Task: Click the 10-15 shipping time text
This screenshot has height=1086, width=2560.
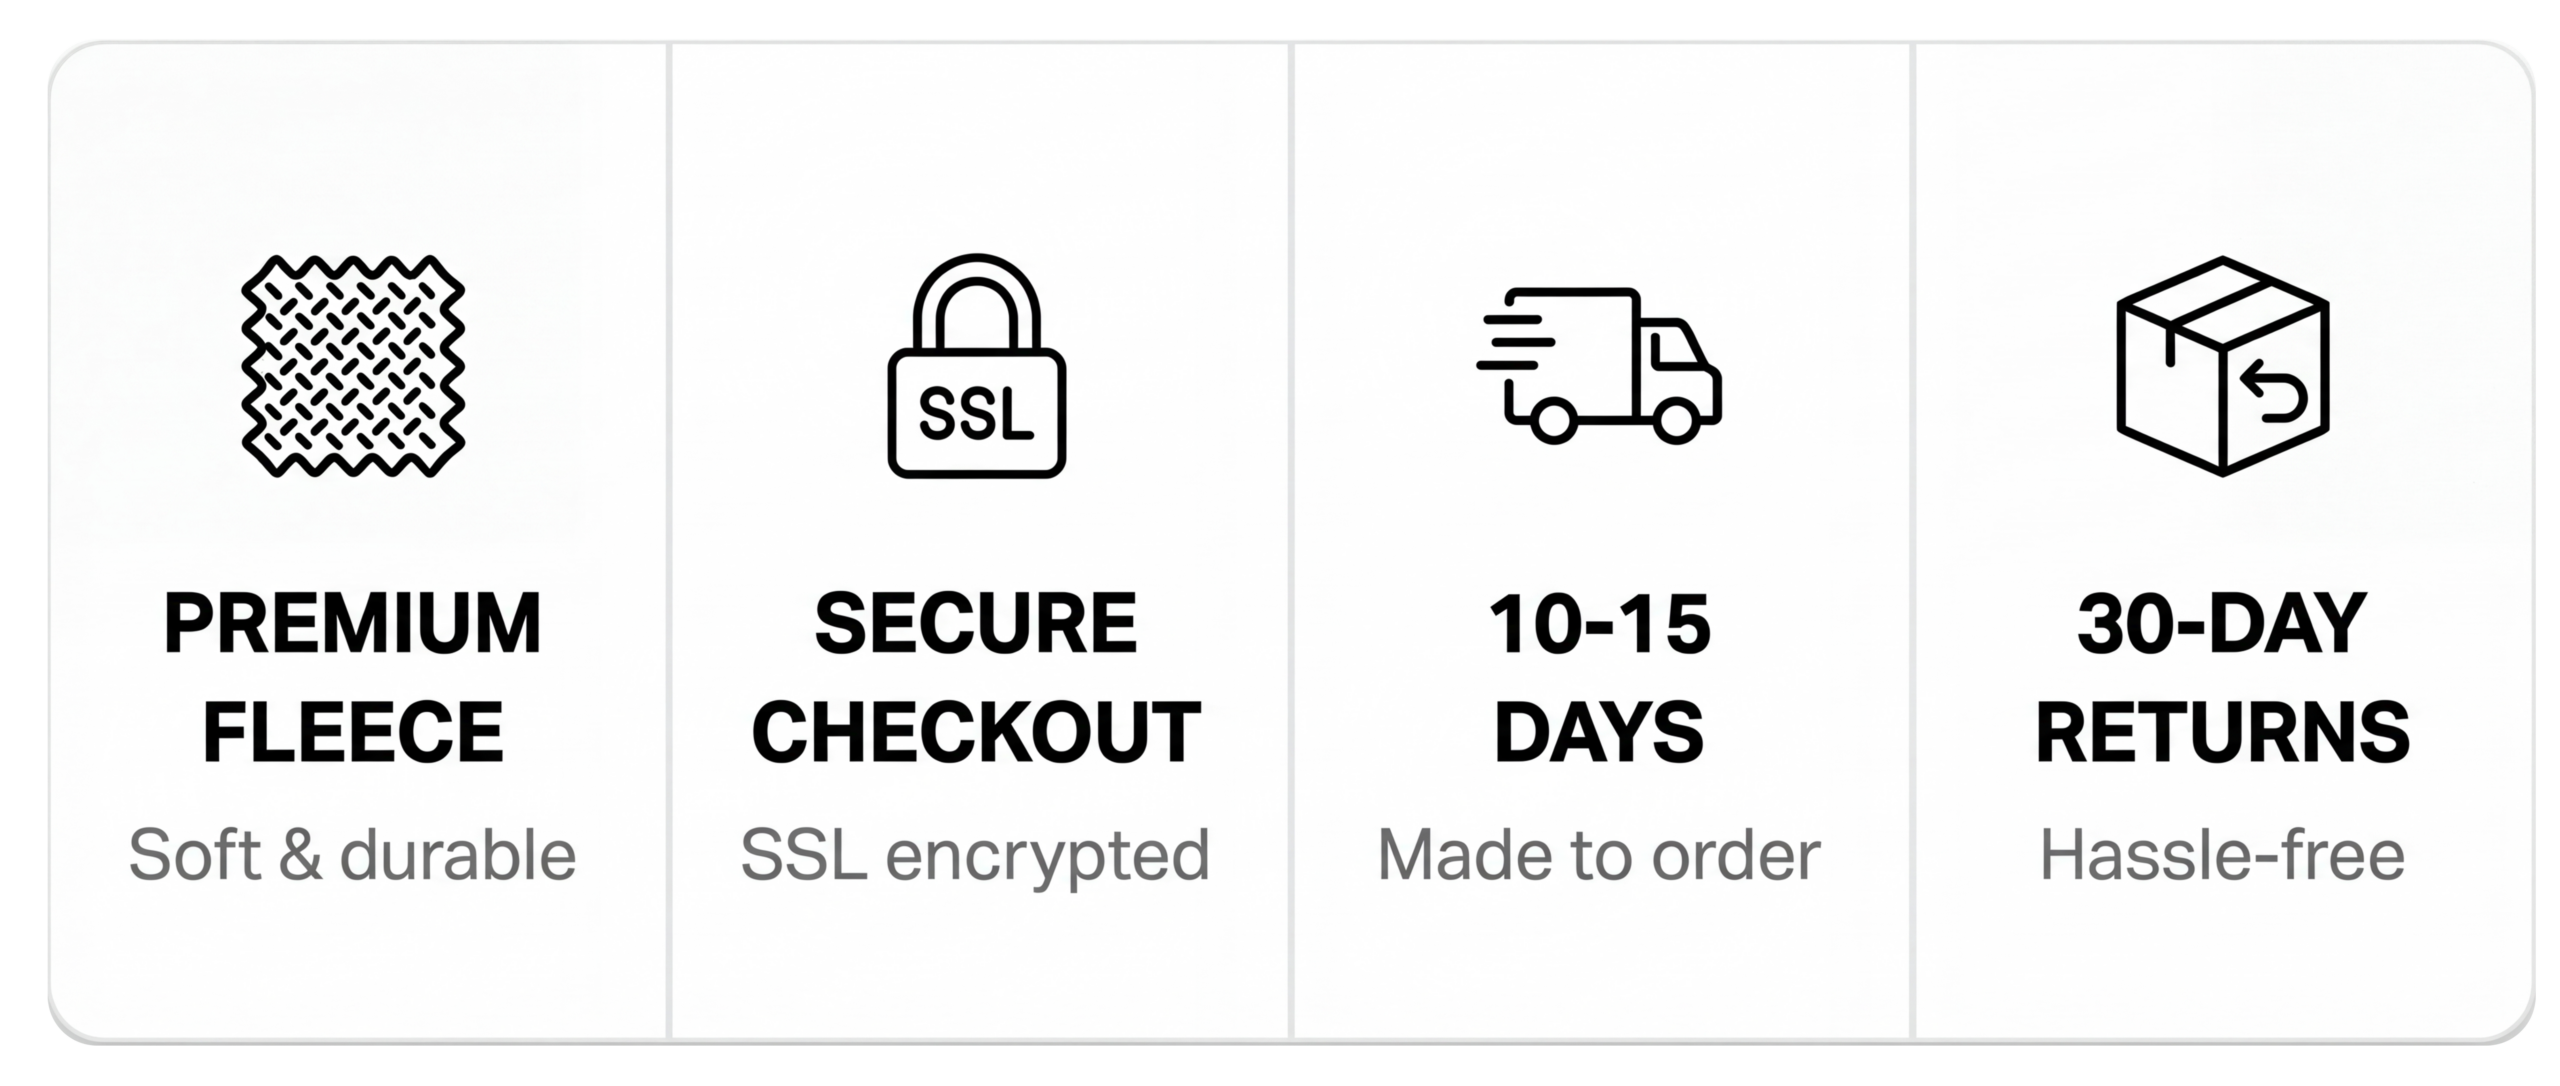Action: [1599, 625]
